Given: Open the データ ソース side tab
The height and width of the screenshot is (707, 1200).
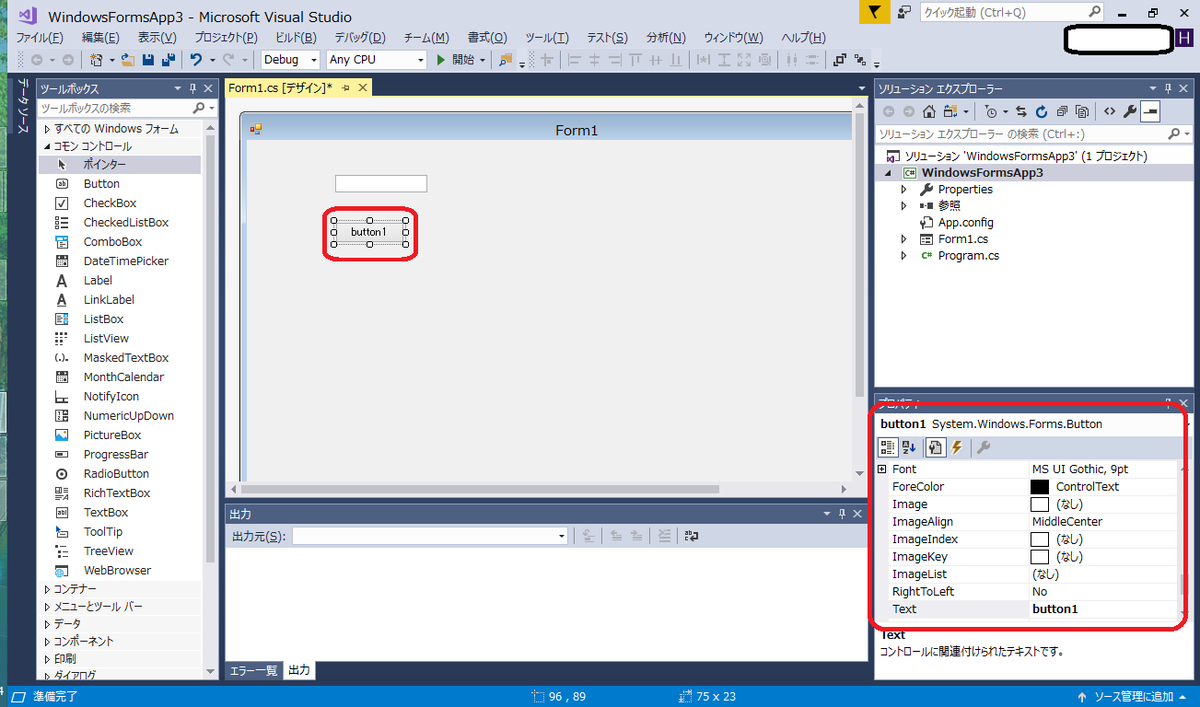Looking at the screenshot, I should [23, 106].
